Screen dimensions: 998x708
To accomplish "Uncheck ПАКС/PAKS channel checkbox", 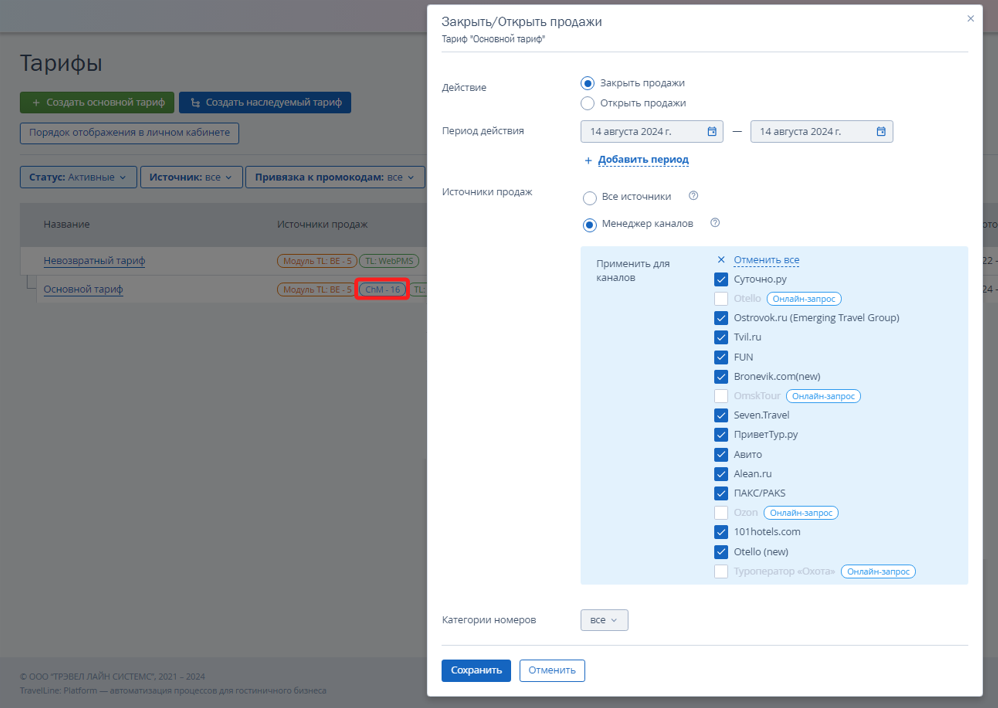I will coord(721,493).
